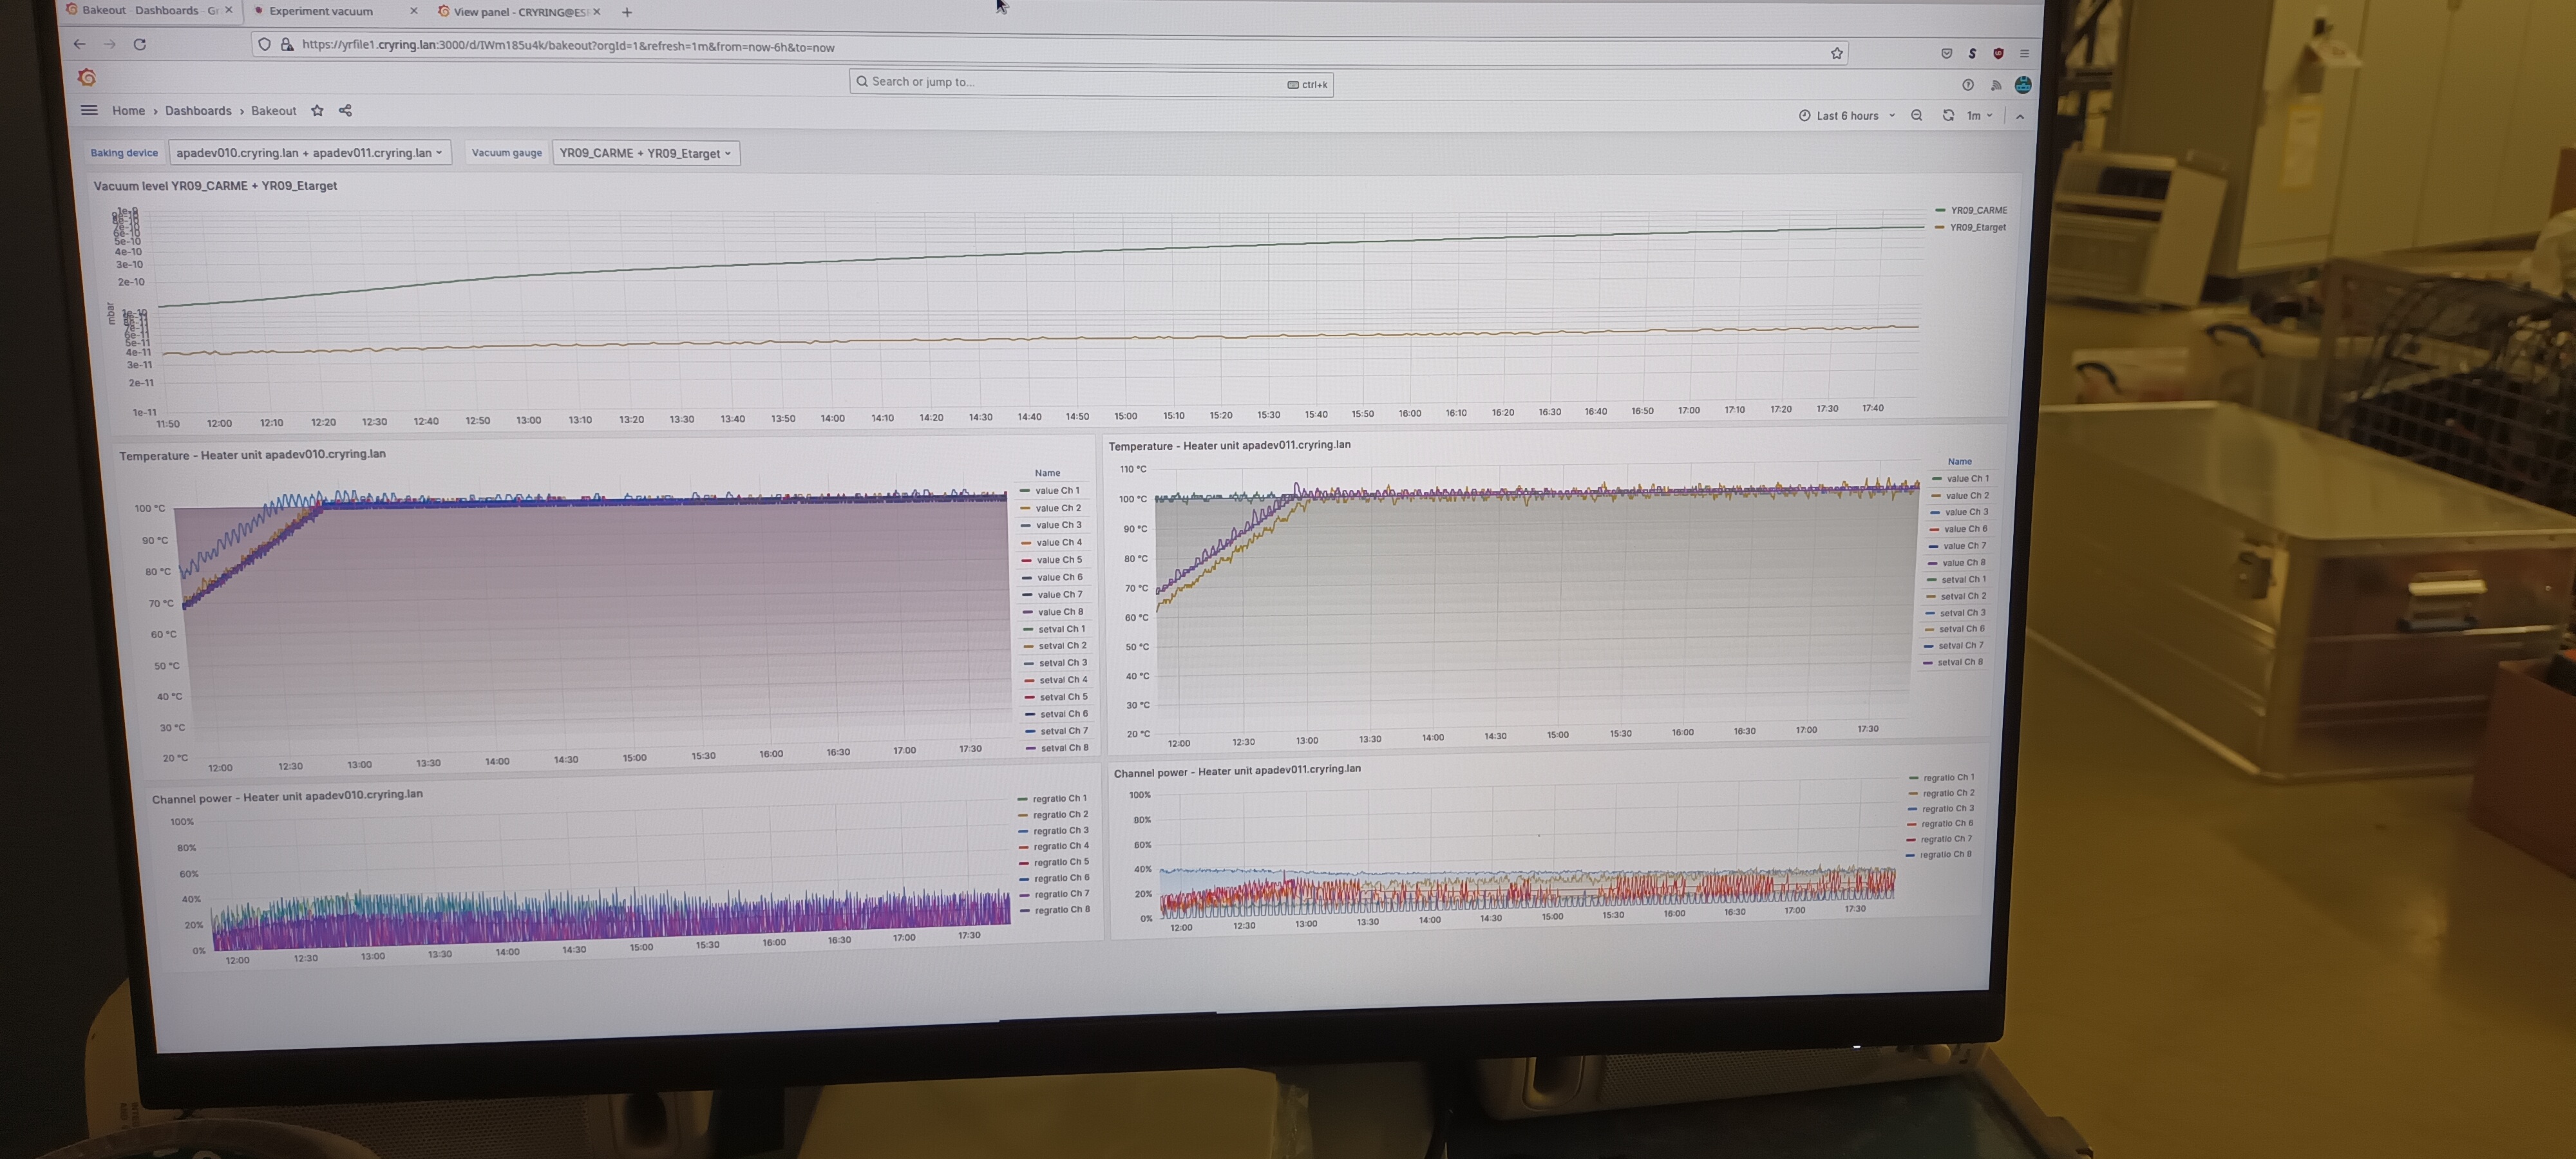The image size is (2576, 1159).
Task: Open the Baking device variable dropdown
Action: (x=309, y=153)
